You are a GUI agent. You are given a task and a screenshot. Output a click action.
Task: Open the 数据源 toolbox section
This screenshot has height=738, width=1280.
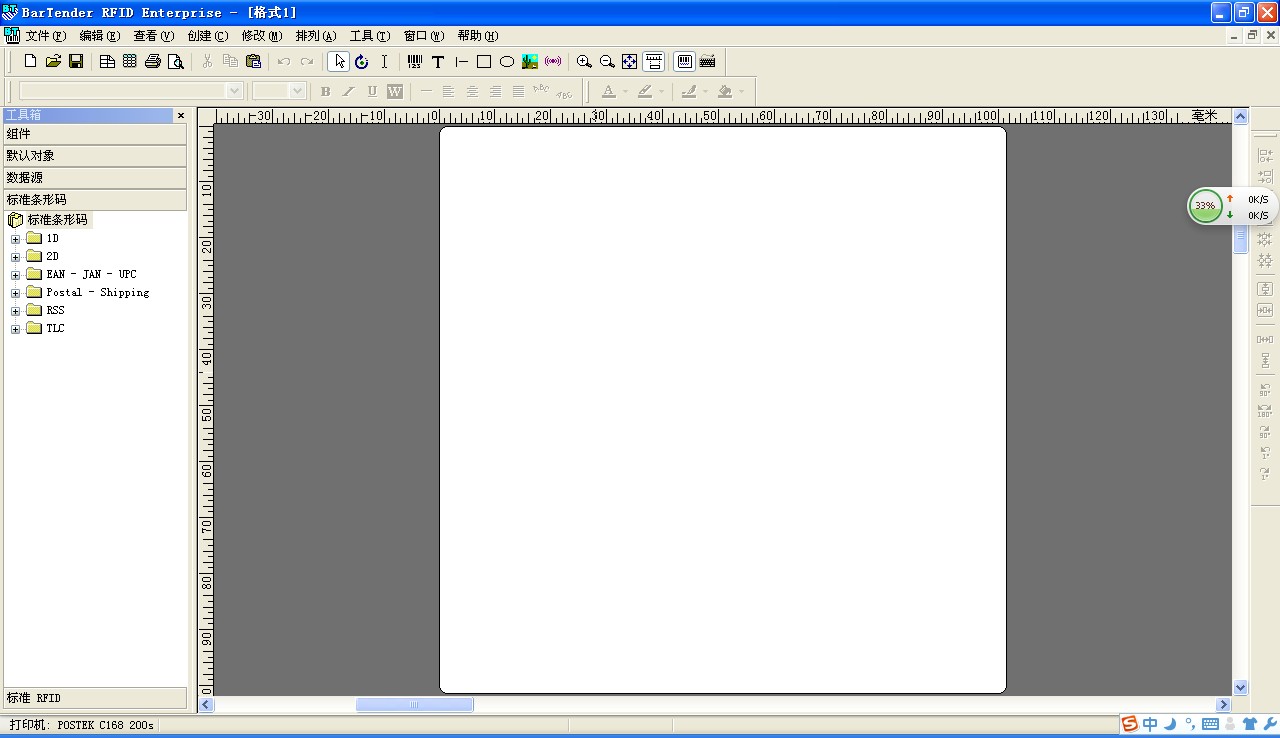pyautogui.click(x=95, y=178)
